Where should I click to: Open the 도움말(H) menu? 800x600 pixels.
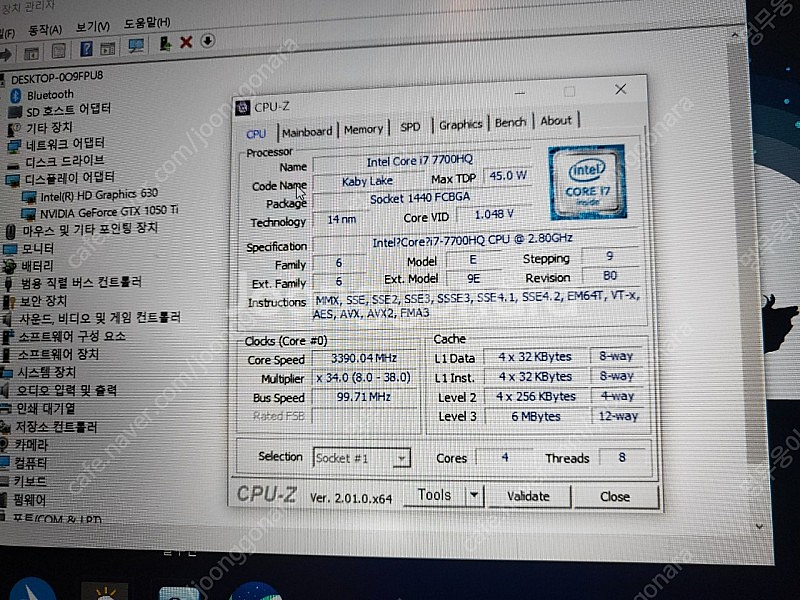[x=147, y=22]
